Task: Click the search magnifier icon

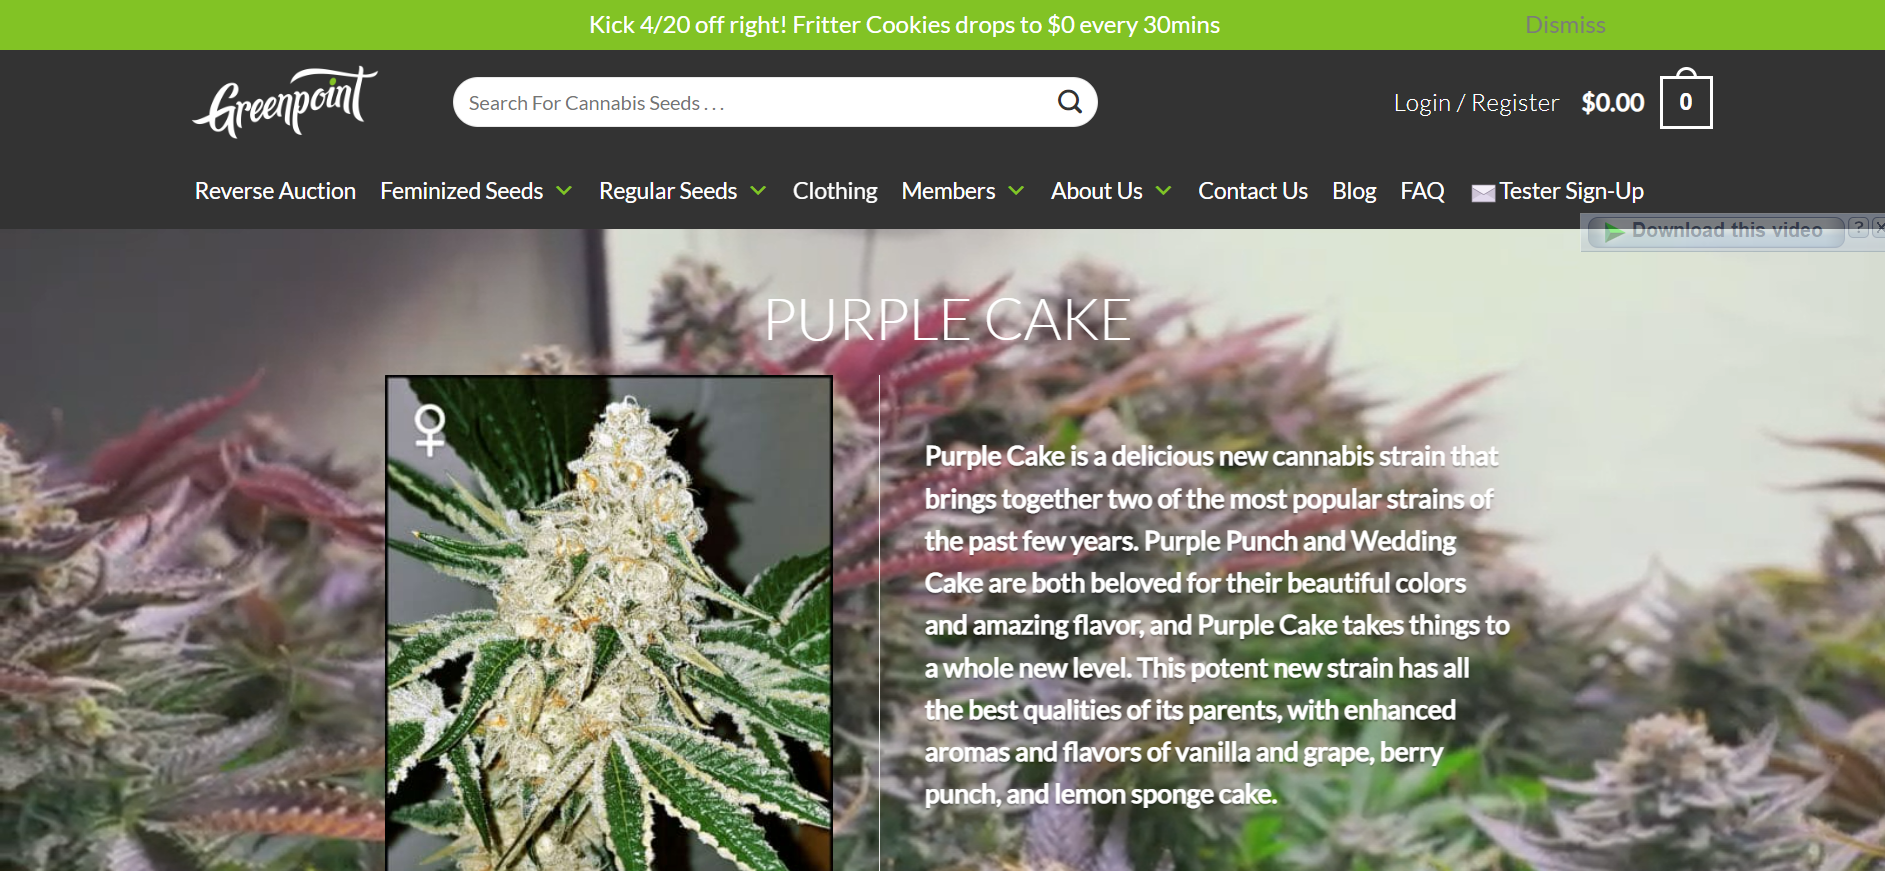Action: pyautogui.click(x=1070, y=102)
